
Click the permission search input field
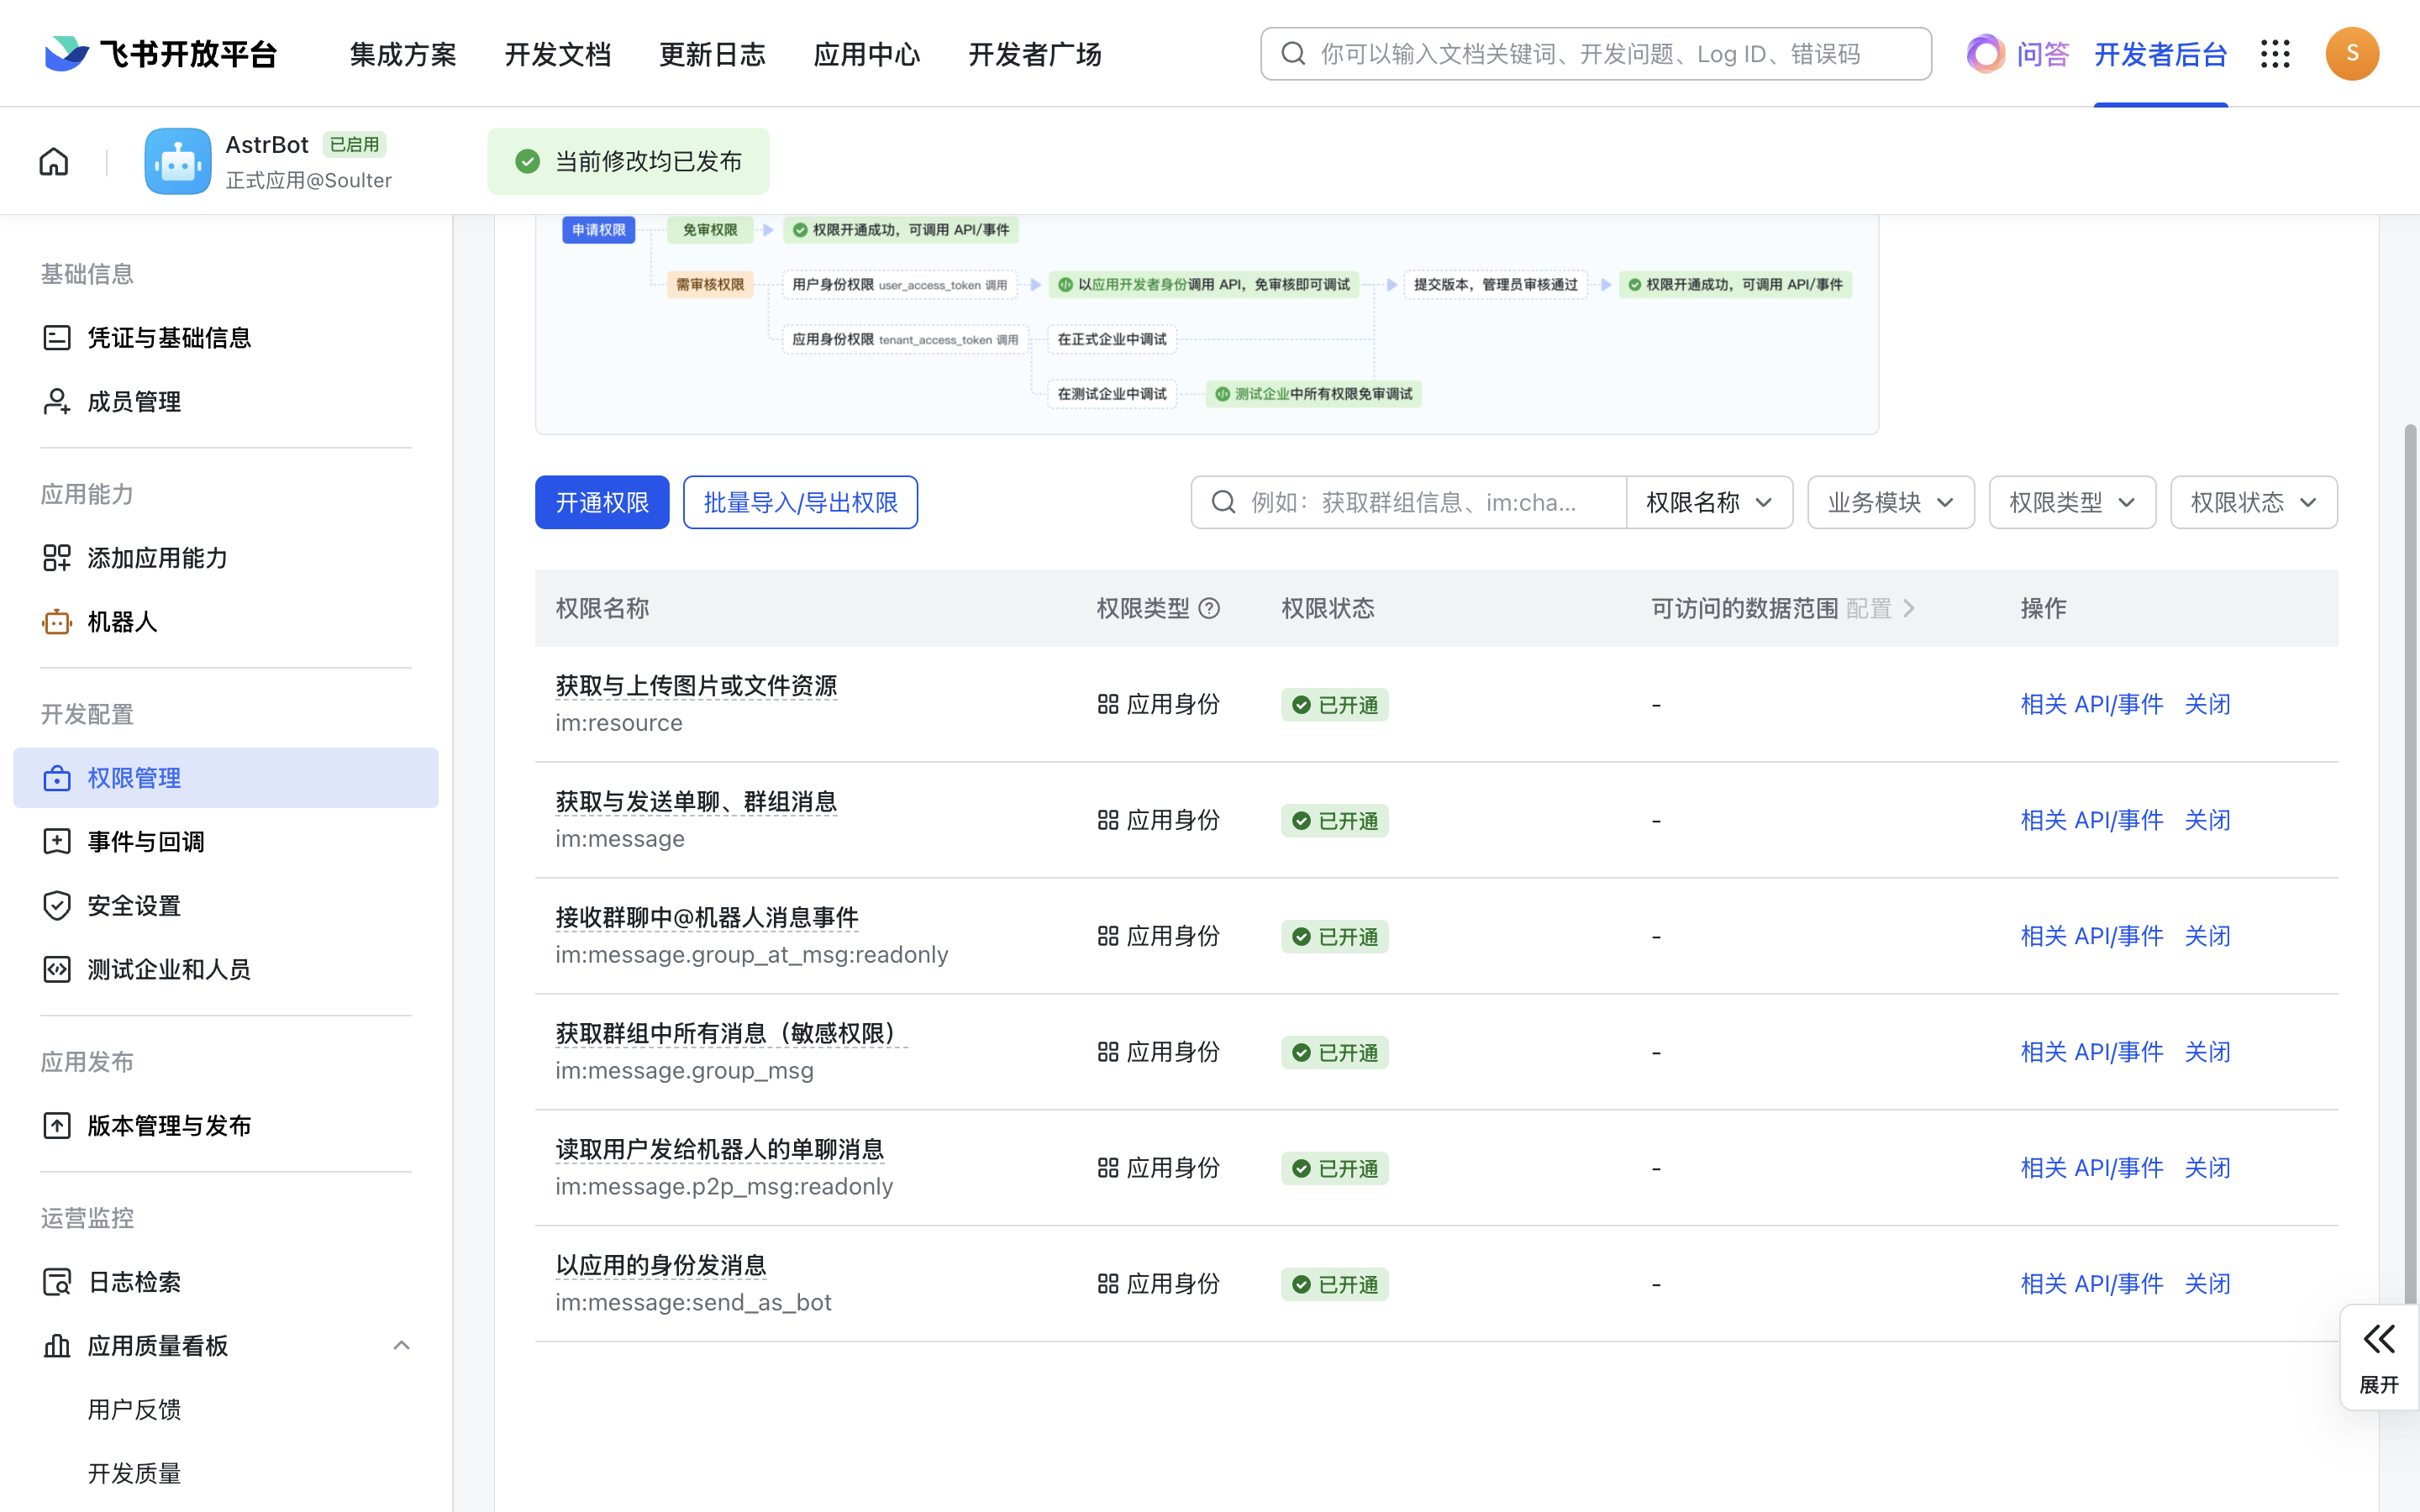click(x=1420, y=502)
